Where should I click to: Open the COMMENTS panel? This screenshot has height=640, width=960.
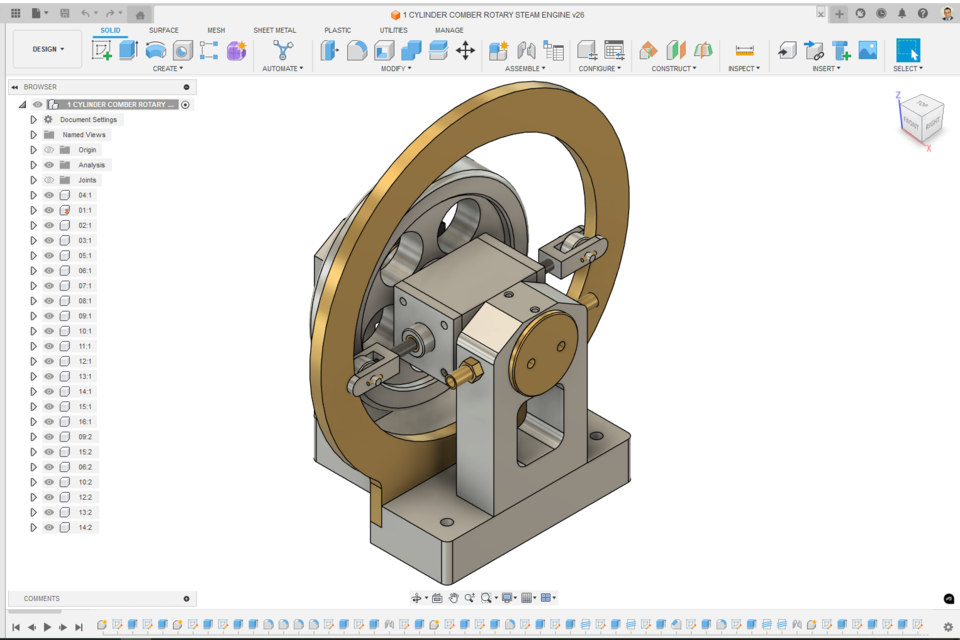click(x=41, y=598)
